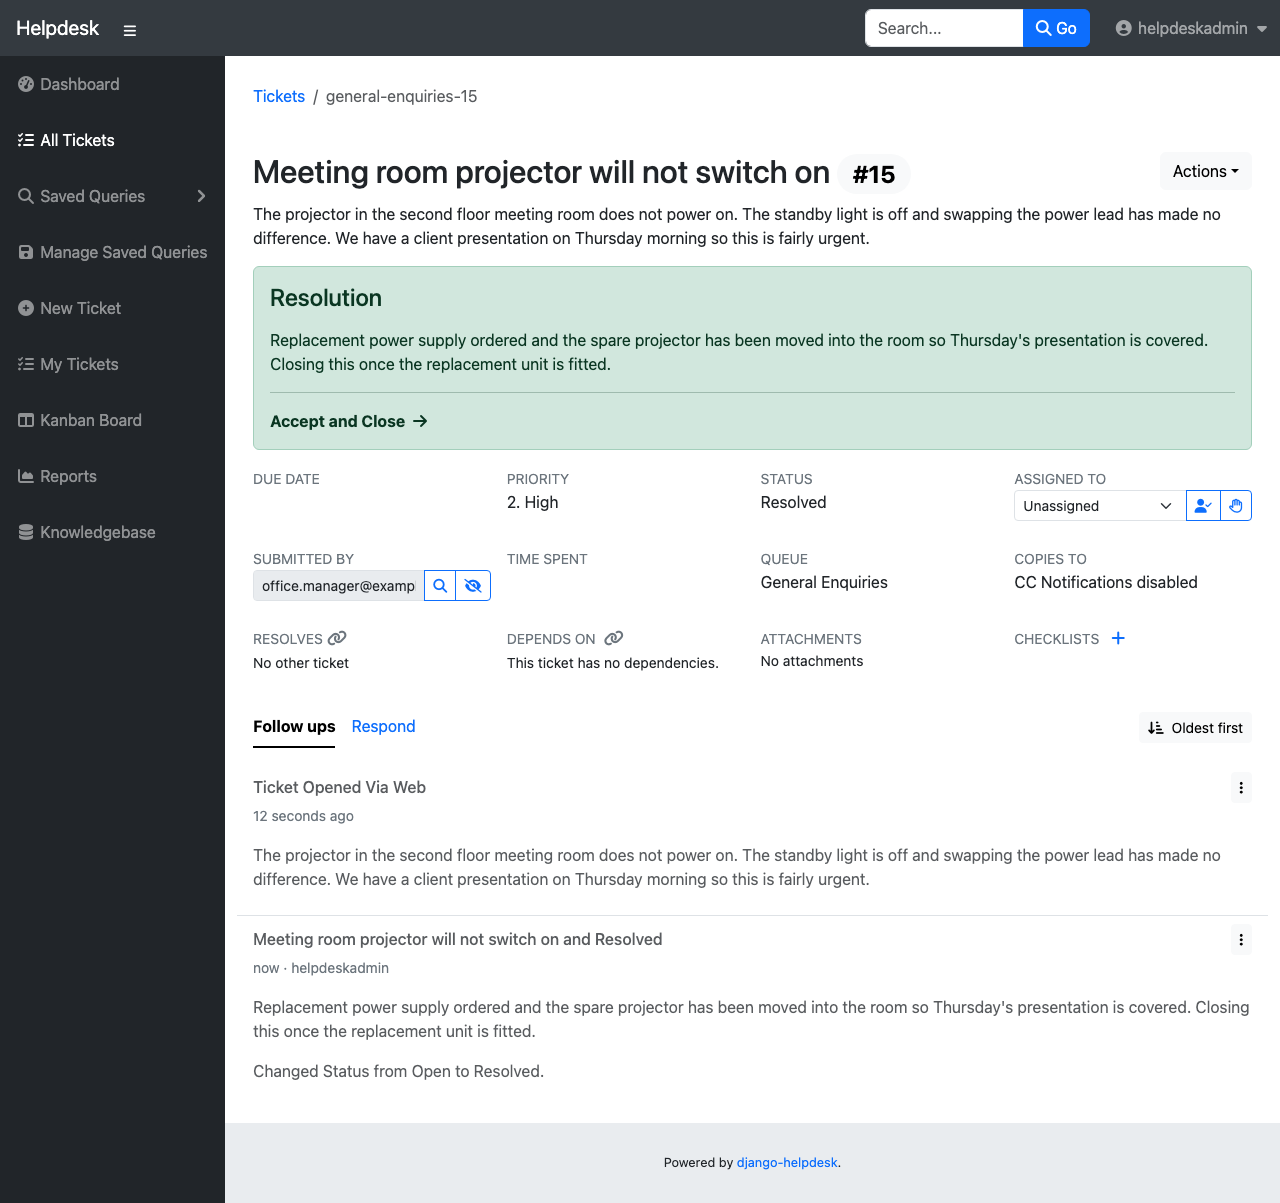Click the Dashboard icon in sidebar
1280x1203 pixels.
(x=26, y=84)
